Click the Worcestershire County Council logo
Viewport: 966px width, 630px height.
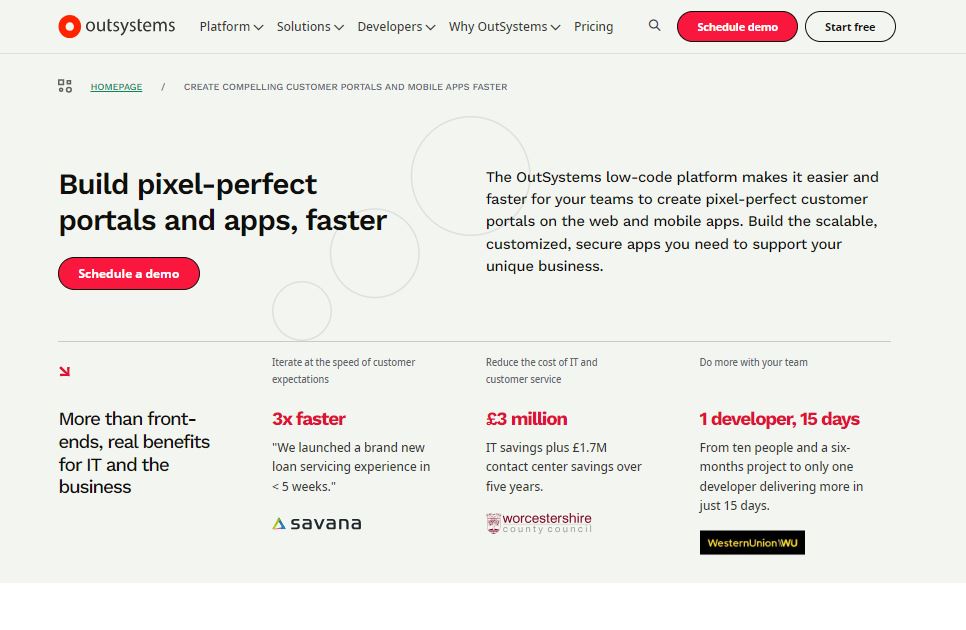click(539, 523)
